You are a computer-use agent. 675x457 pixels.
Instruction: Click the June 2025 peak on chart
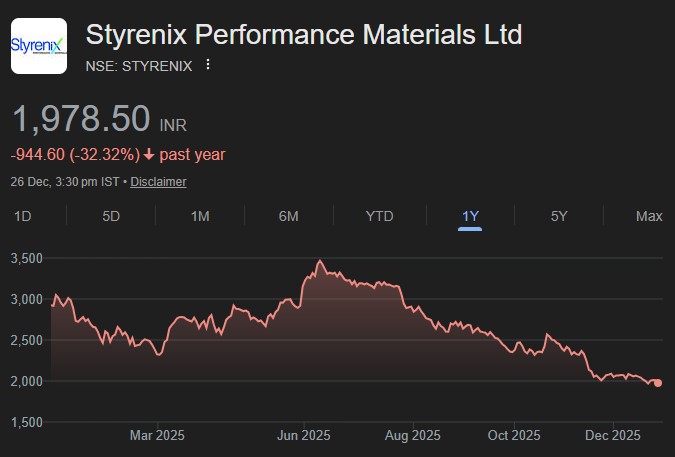click(319, 261)
